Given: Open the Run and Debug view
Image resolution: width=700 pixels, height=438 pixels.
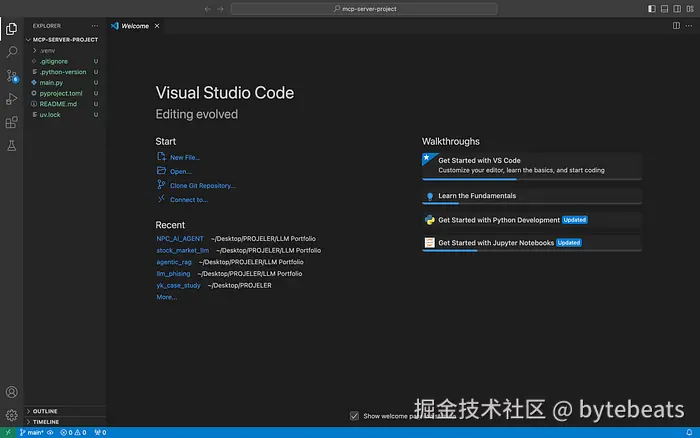Looking at the screenshot, I should point(12,99).
